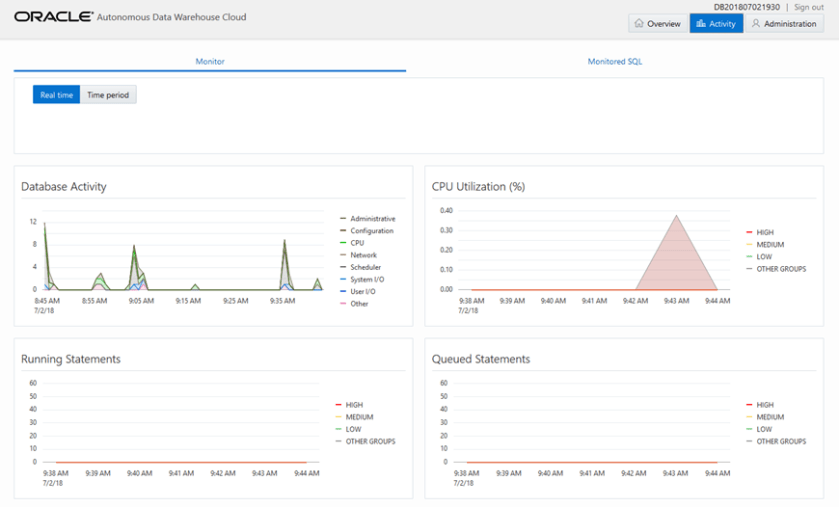This screenshot has height=507, width=839.
Task: Click the Scheduler legend entry
Action: point(365,267)
